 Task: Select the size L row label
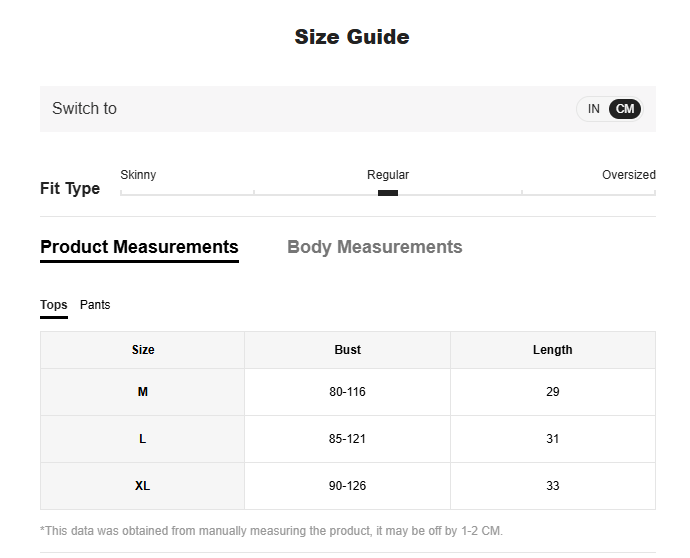pos(143,439)
